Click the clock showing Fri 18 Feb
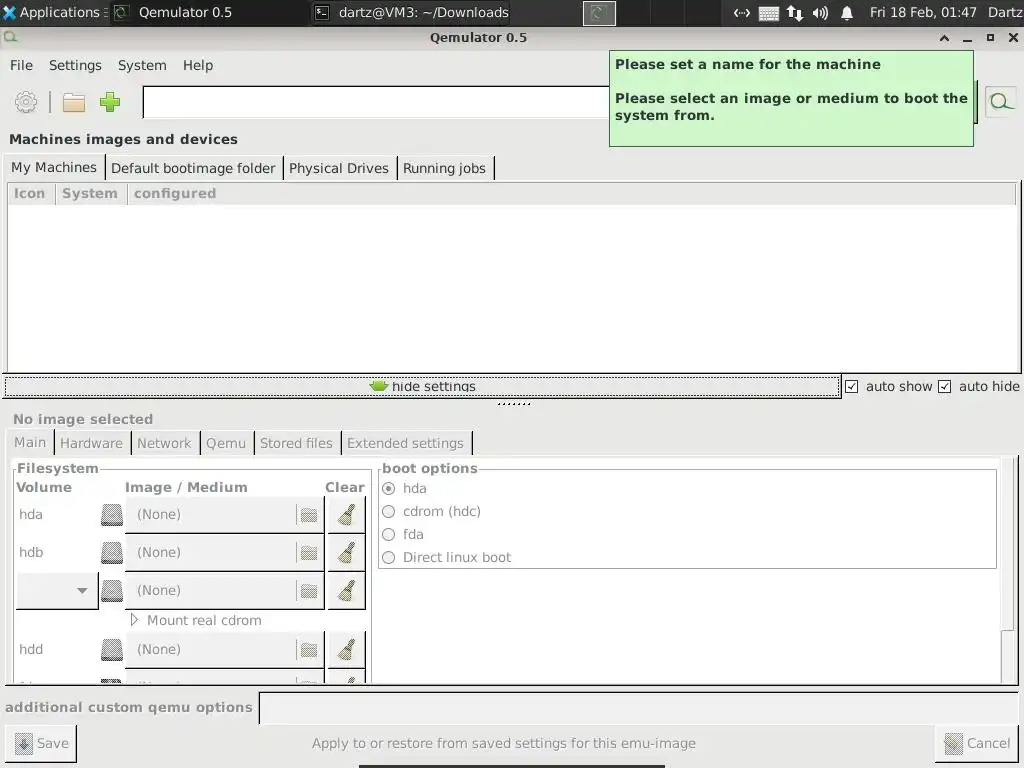 (x=923, y=12)
